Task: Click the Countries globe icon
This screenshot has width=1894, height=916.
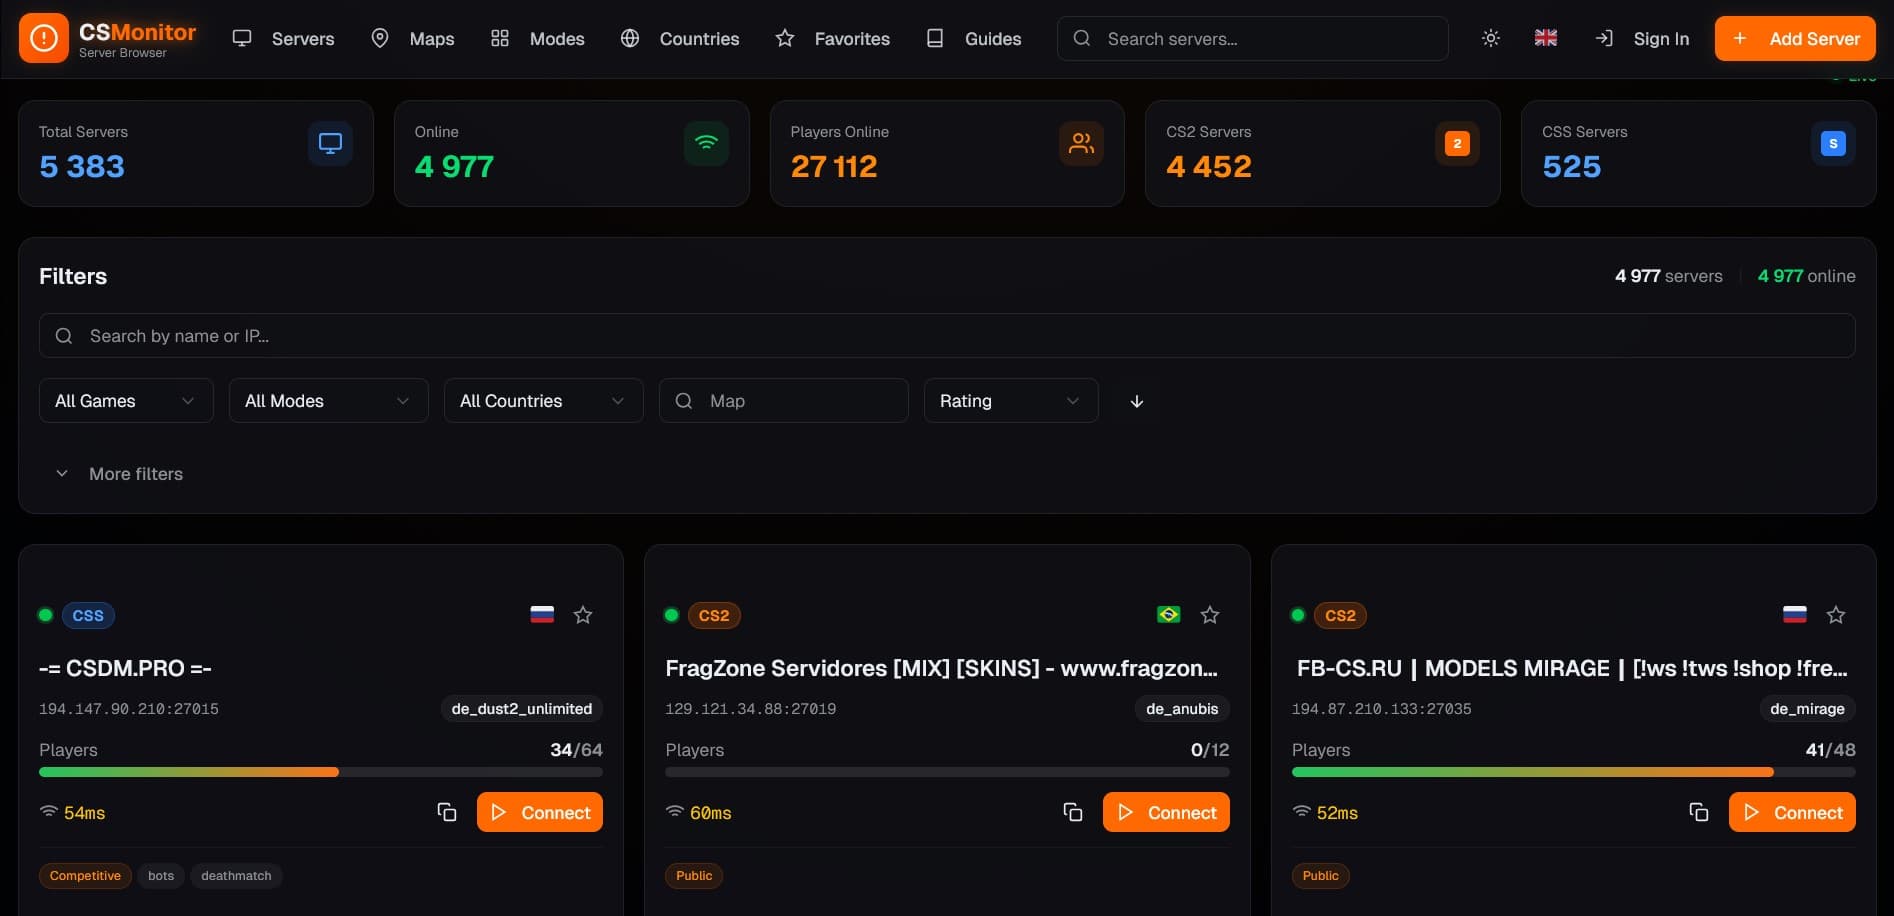Action: (x=629, y=38)
